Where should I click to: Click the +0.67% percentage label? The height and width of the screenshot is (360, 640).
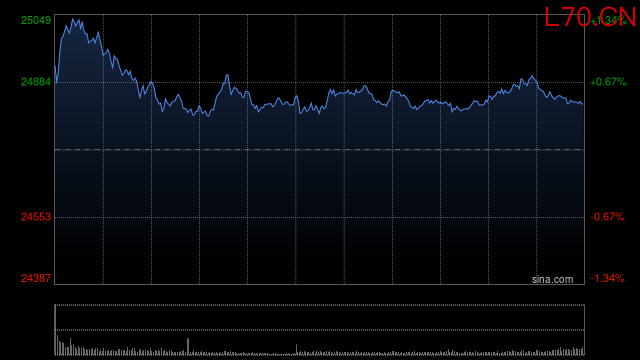tap(608, 82)
